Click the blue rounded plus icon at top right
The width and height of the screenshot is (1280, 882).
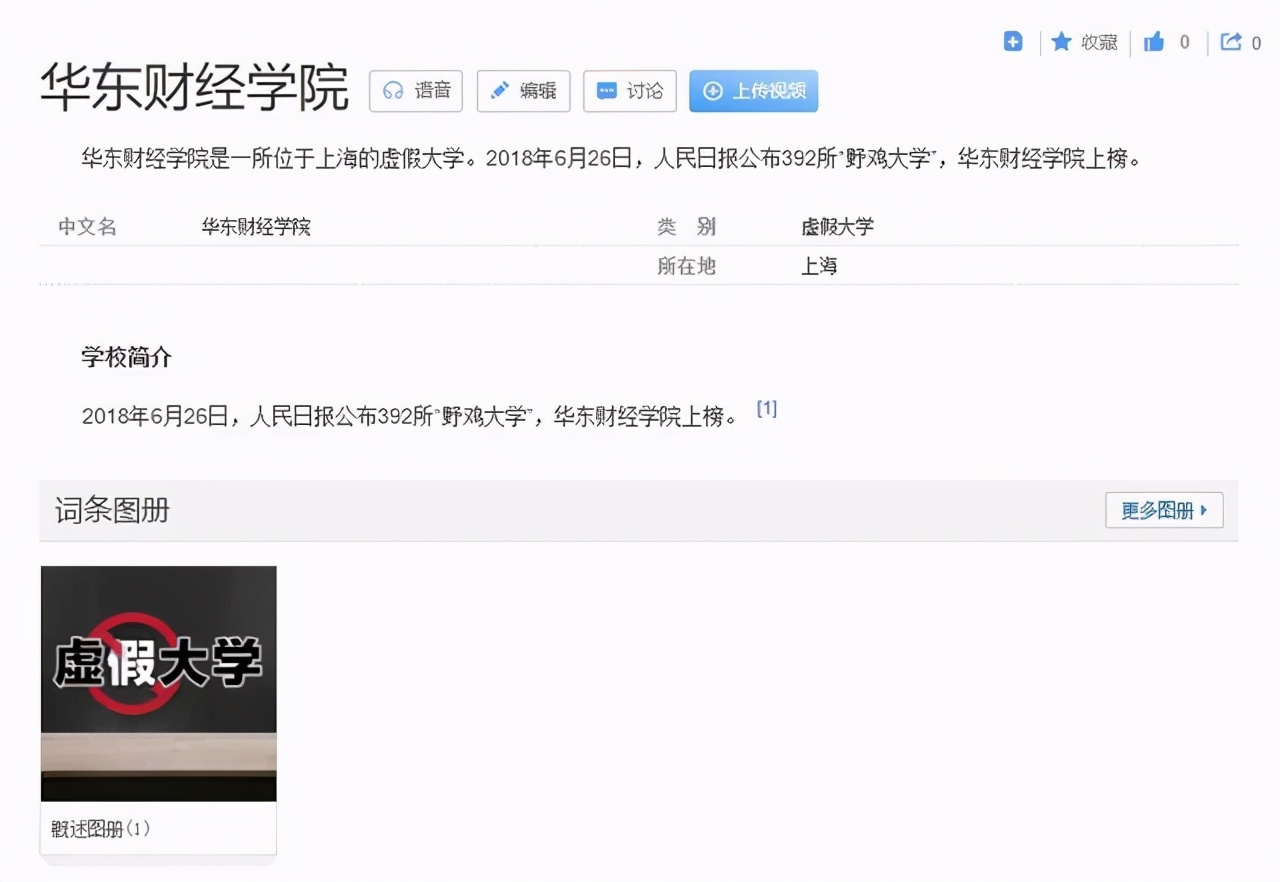[1012, 42]
